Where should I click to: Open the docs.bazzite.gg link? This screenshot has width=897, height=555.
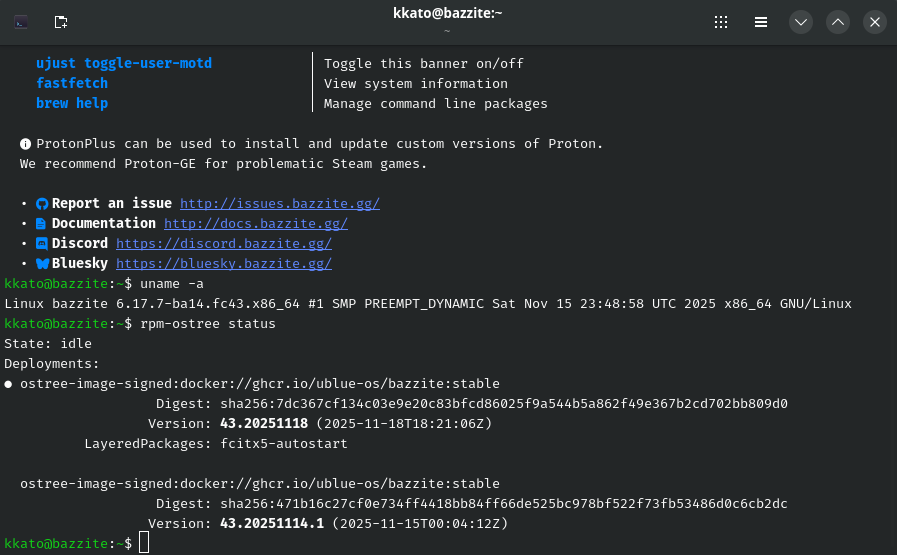coord(256,224)
